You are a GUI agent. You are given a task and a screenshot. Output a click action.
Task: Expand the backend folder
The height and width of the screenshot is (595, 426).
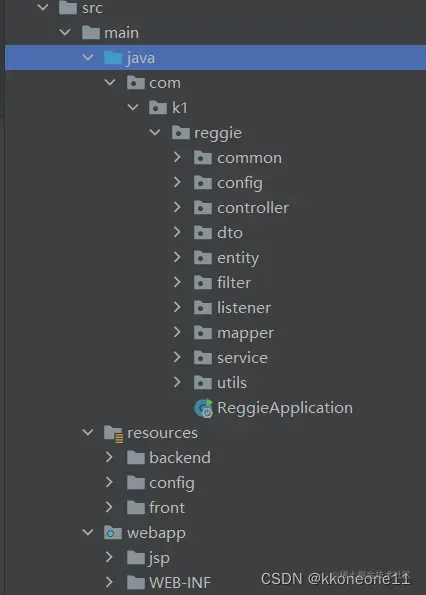(109, 457)
